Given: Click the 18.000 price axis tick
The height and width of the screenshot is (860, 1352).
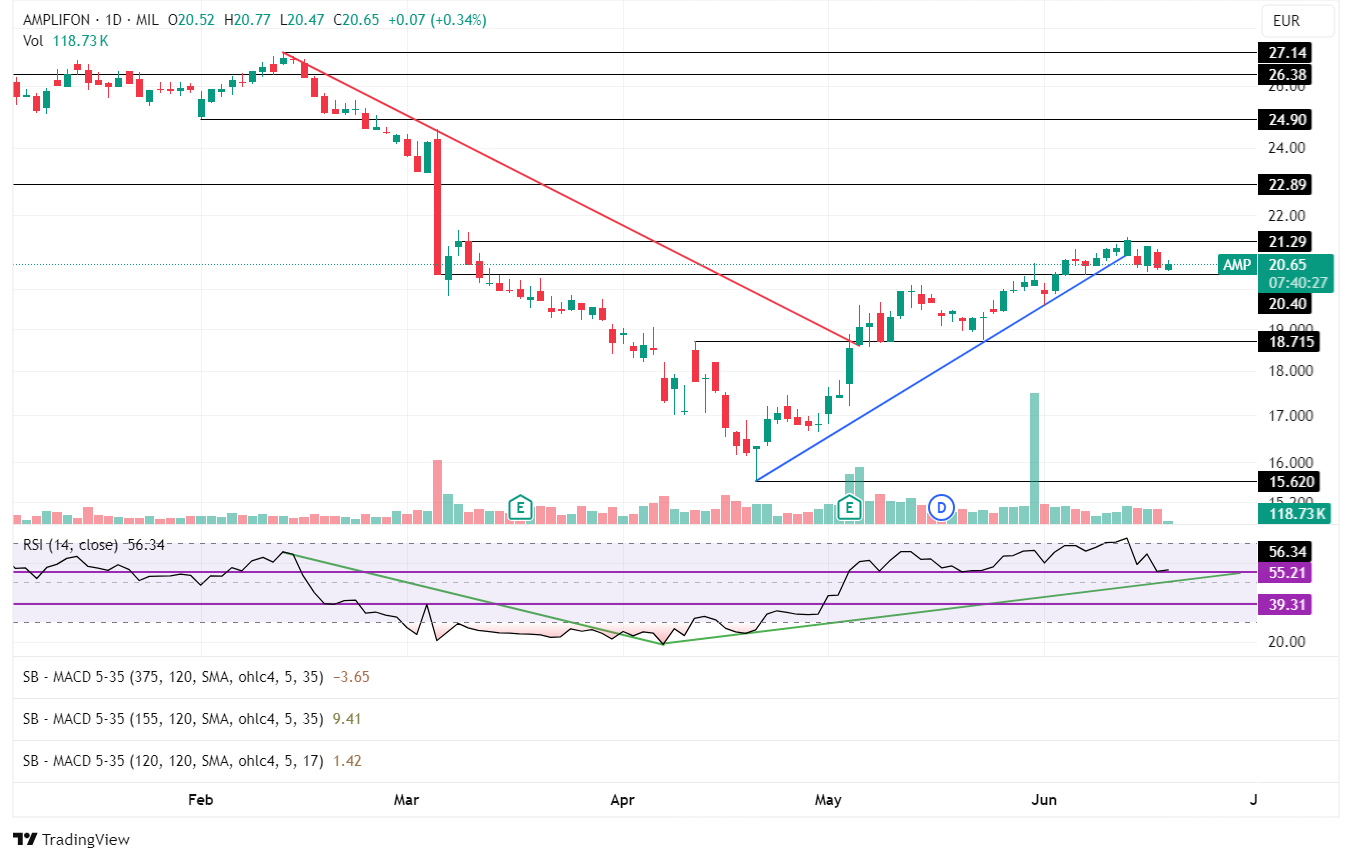Looking at the screenshot, I should (x=1291, y=371).
